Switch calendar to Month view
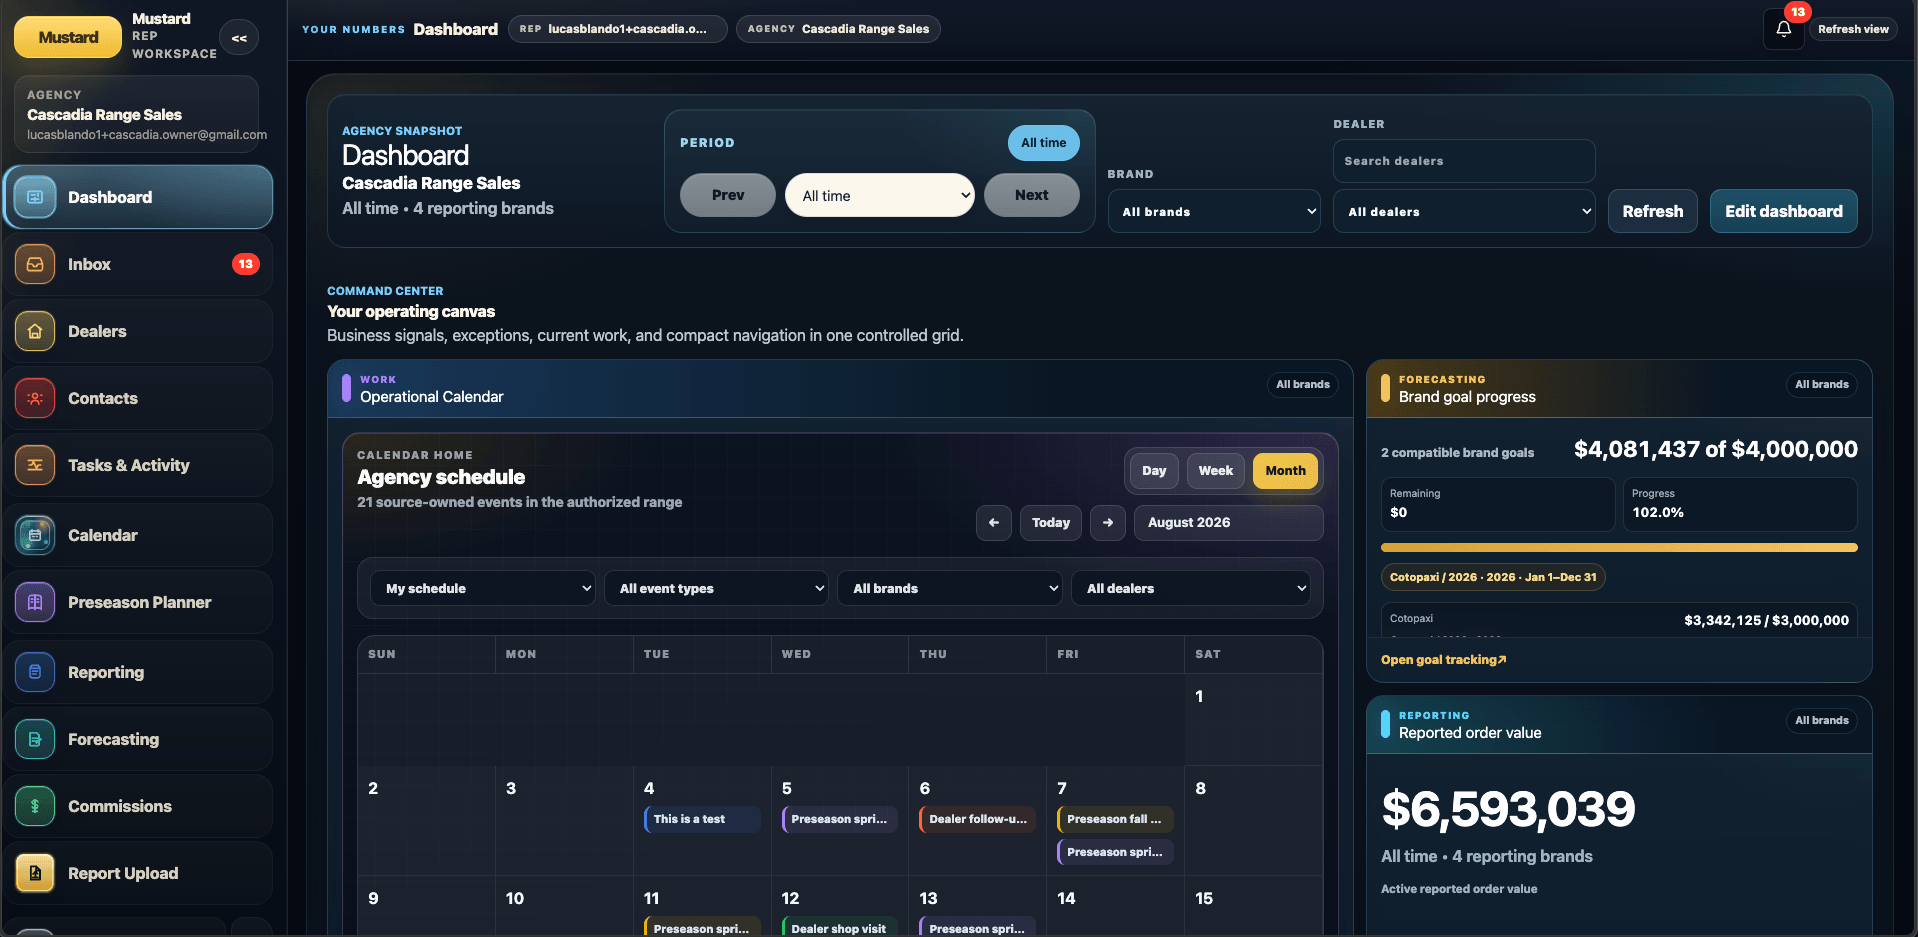 pos(1285,471)
